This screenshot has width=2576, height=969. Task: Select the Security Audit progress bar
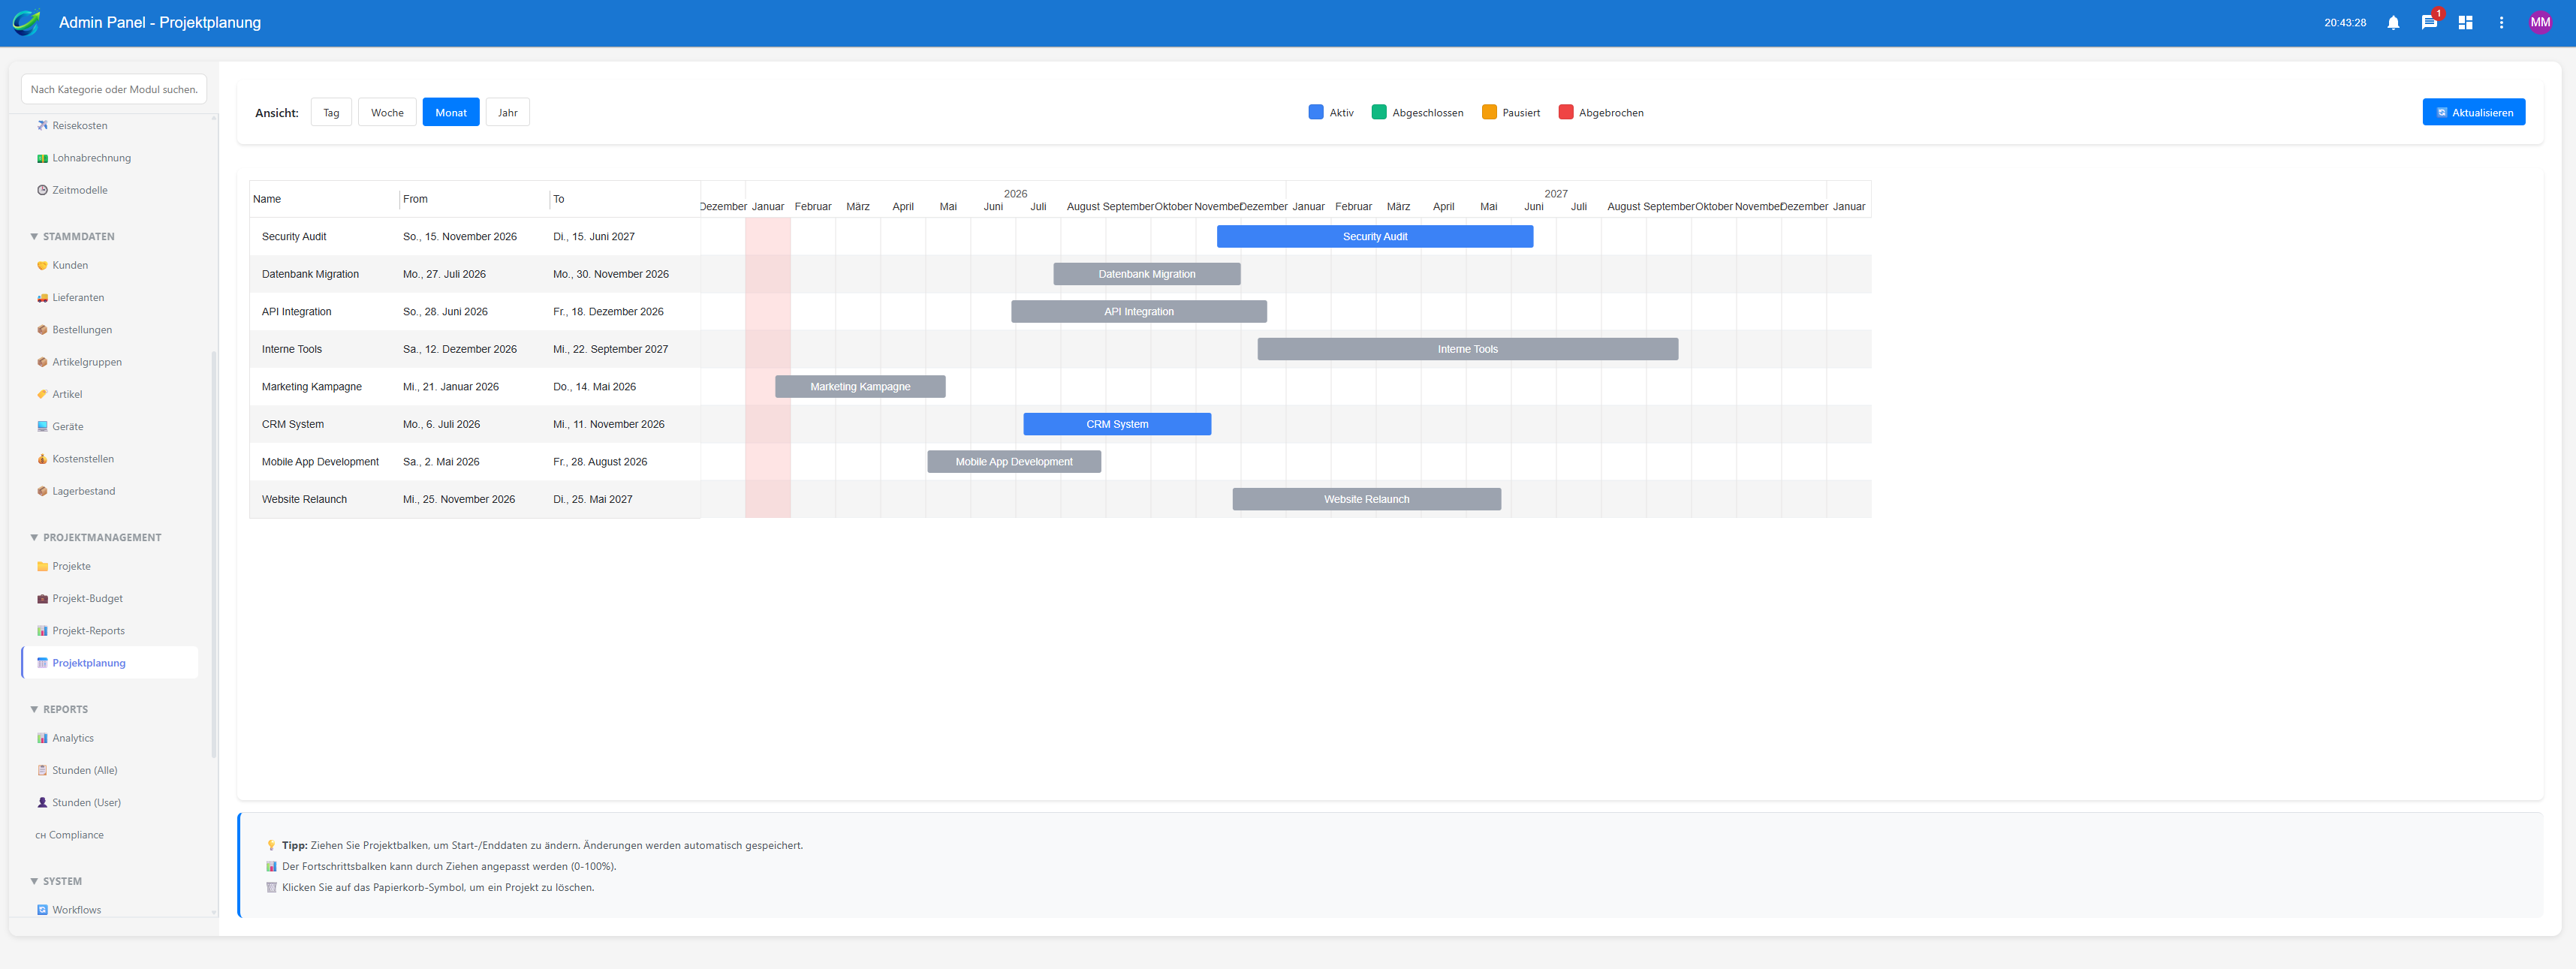(x=1375, y=236)
